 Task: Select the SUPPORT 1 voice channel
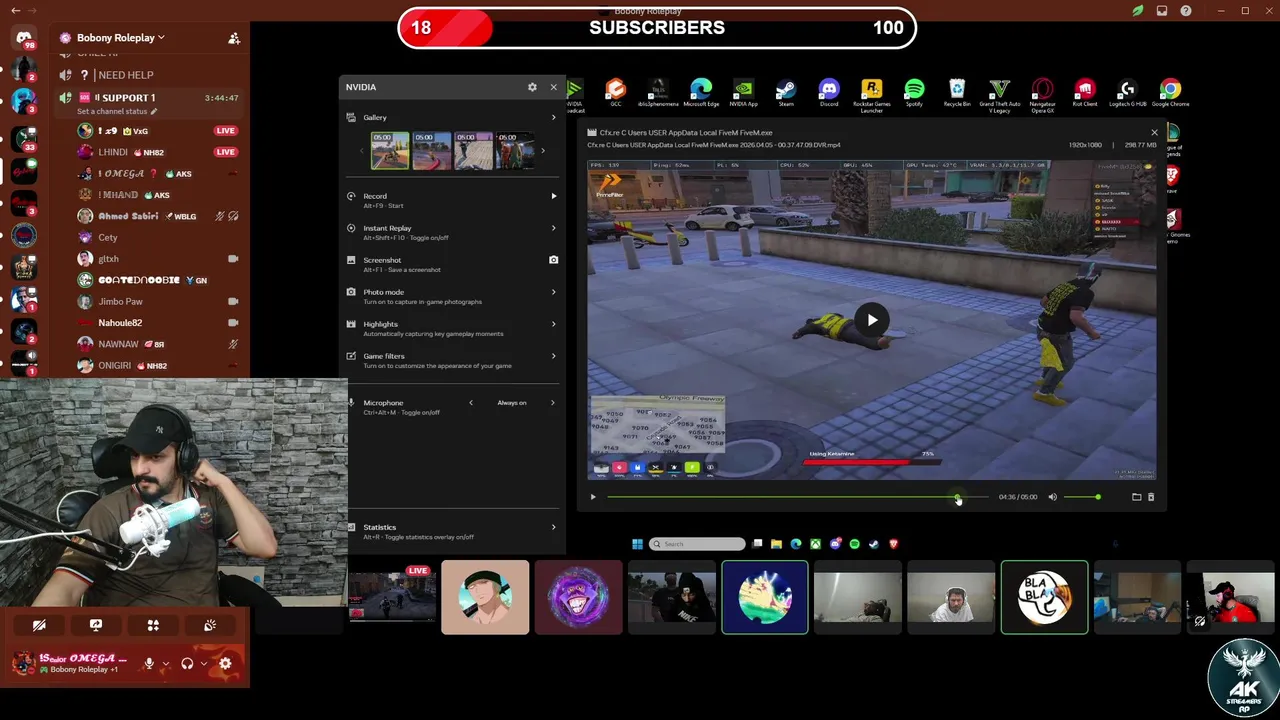click(x=148, y=98)
